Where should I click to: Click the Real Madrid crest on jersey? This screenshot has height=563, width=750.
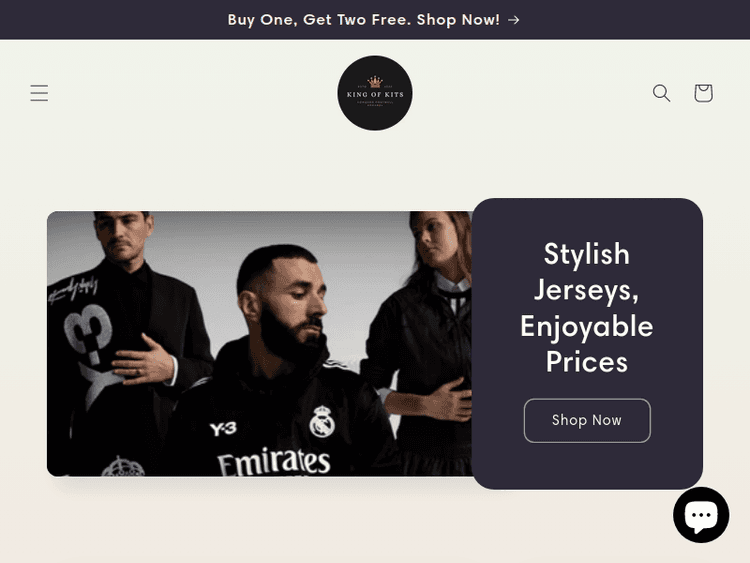coord(322,421)
